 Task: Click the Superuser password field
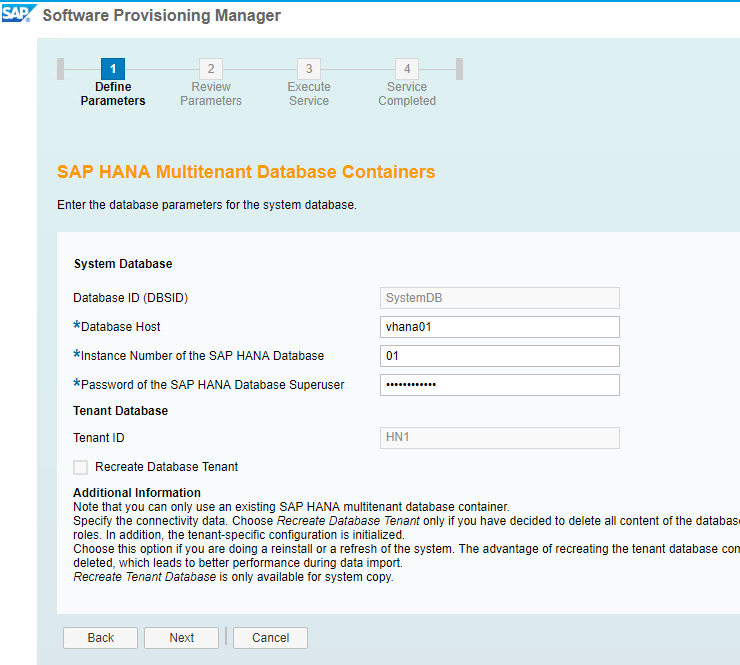(x=500, y=385)
